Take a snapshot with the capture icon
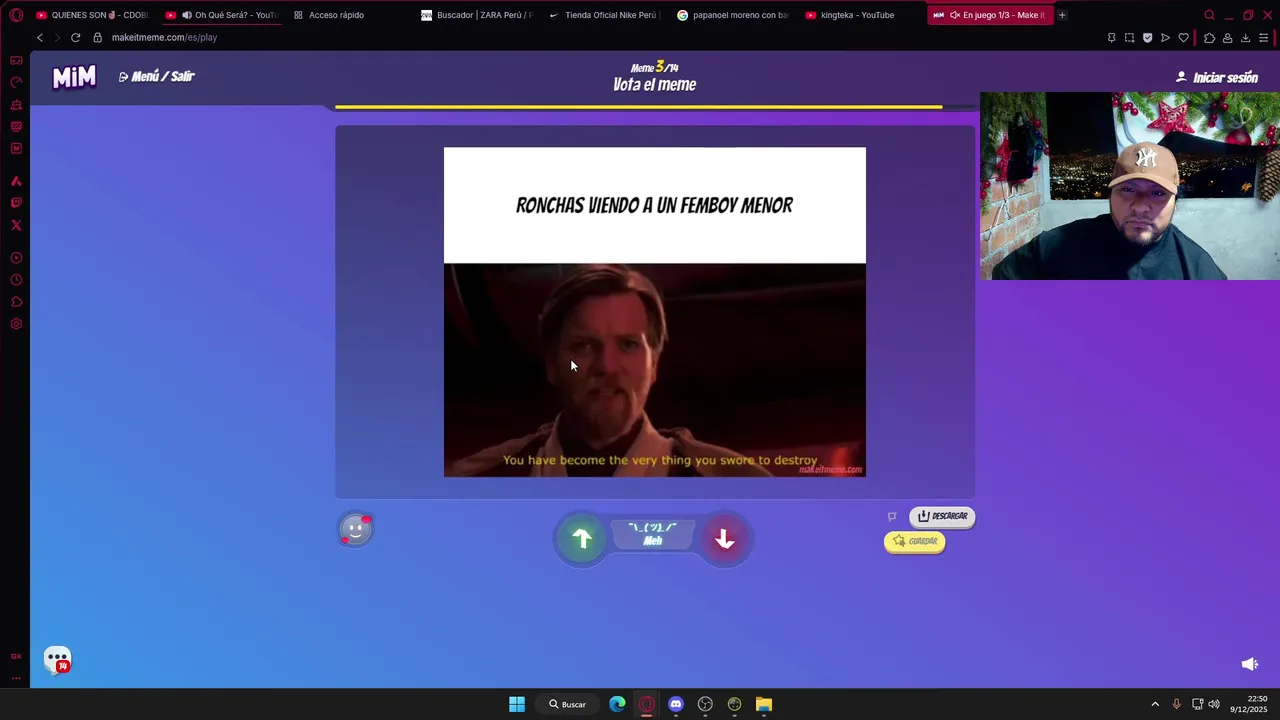Viewport: 1280px width, 720px height. click(1129, 38)
